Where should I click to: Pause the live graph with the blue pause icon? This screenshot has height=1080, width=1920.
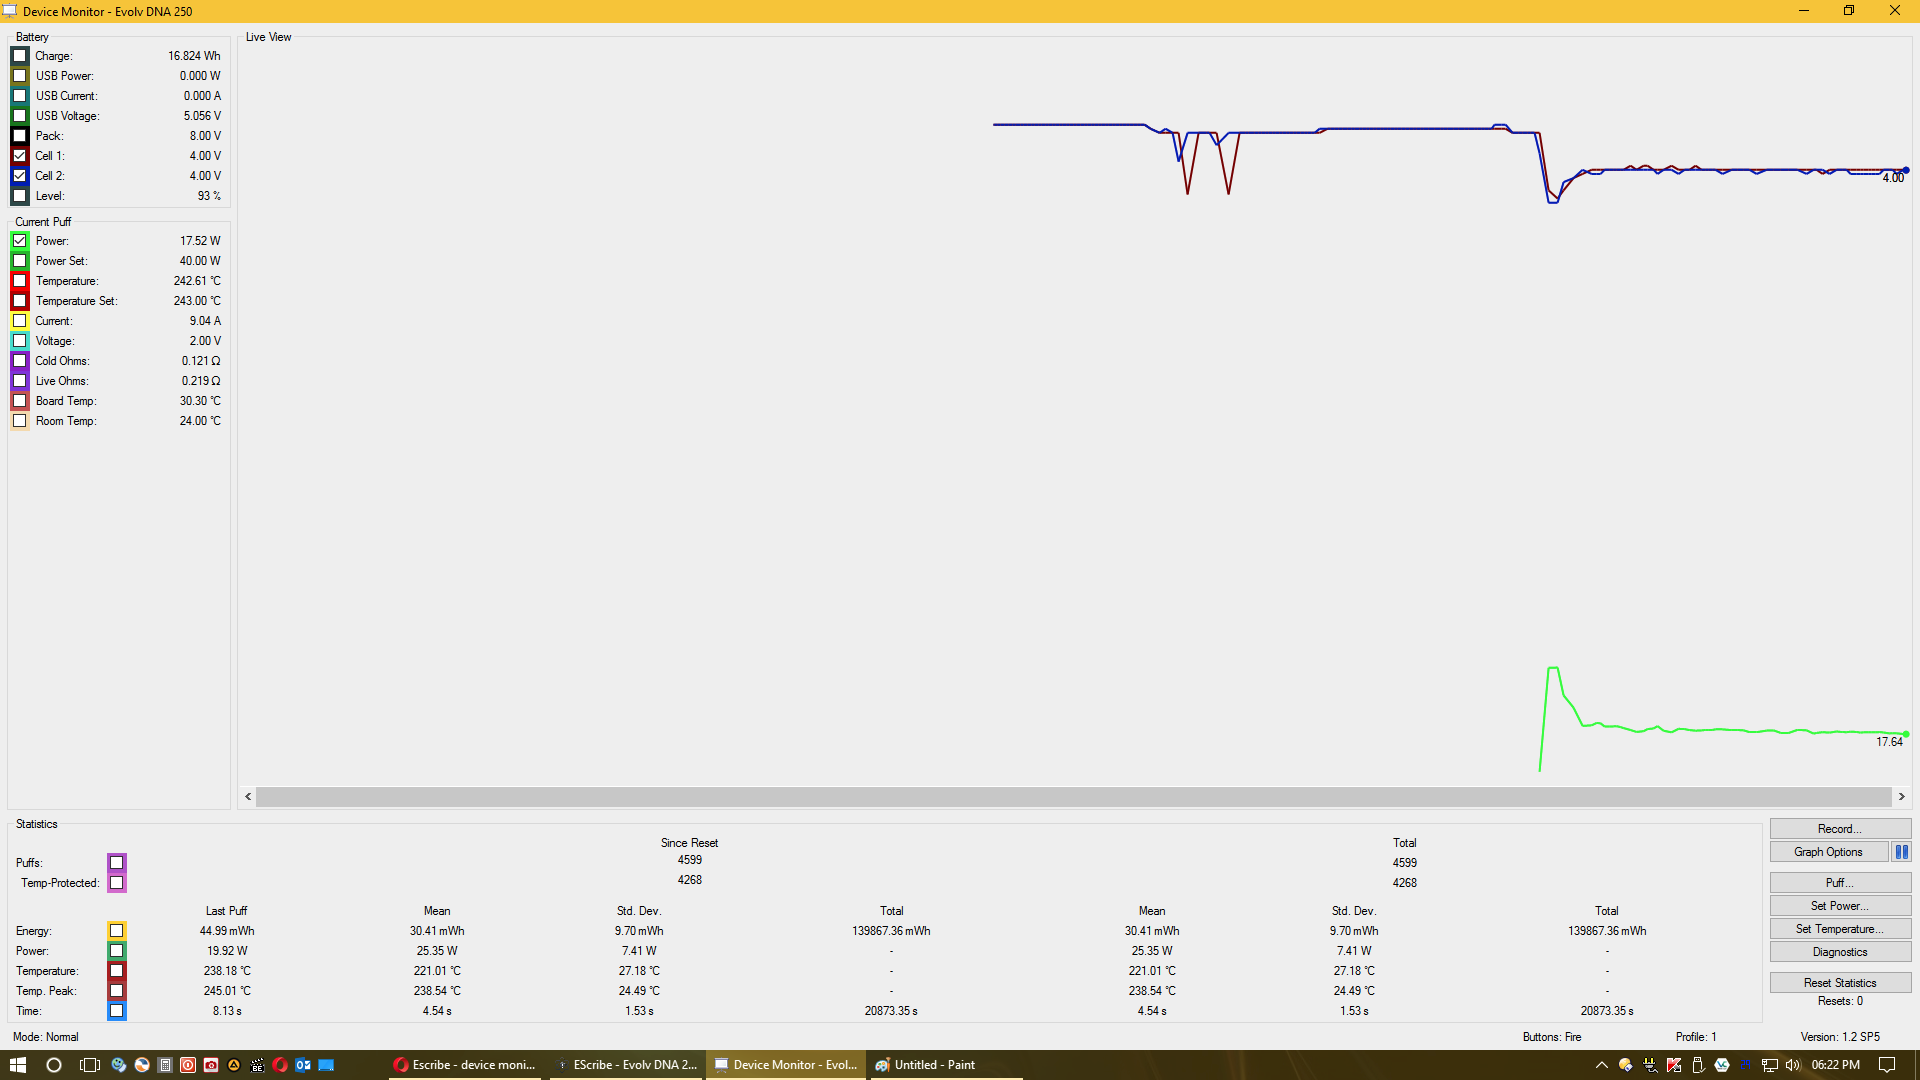[x=1901, y=852]
